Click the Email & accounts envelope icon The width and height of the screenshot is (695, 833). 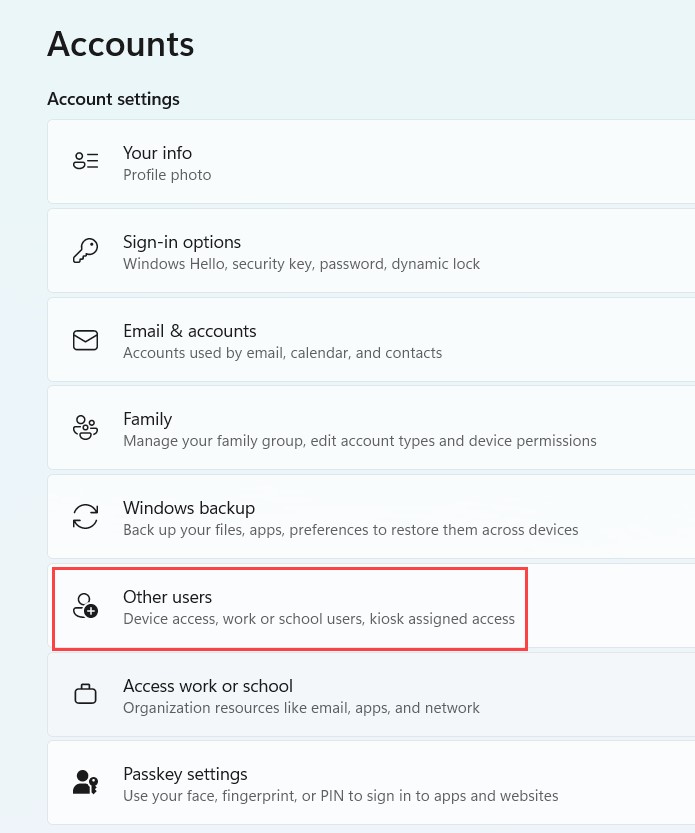[86, 340]
